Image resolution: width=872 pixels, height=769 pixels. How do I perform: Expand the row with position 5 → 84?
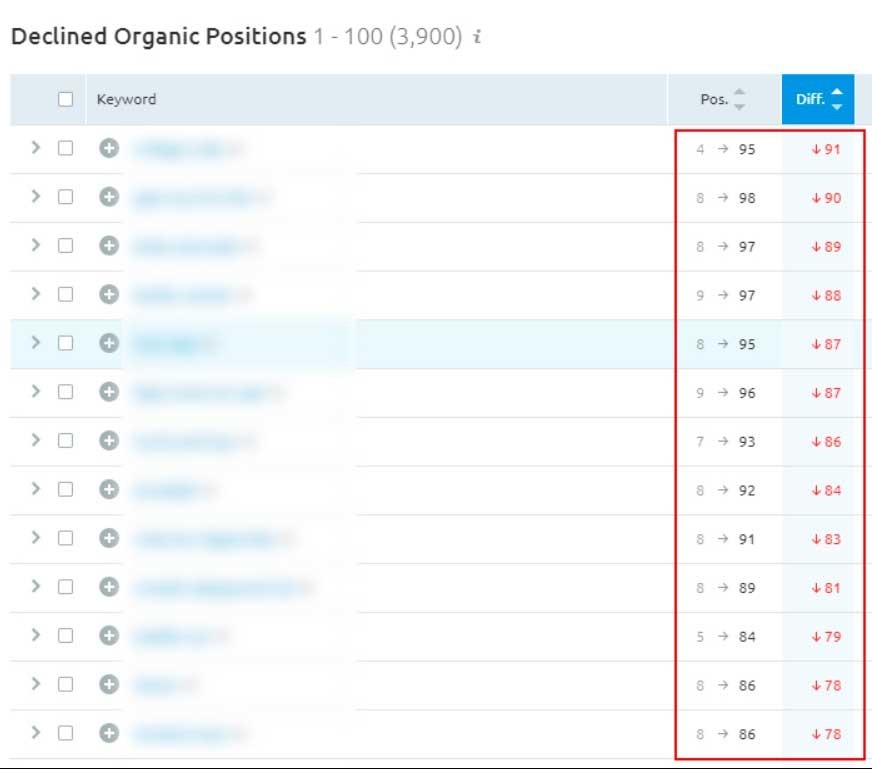click(36, 635)
